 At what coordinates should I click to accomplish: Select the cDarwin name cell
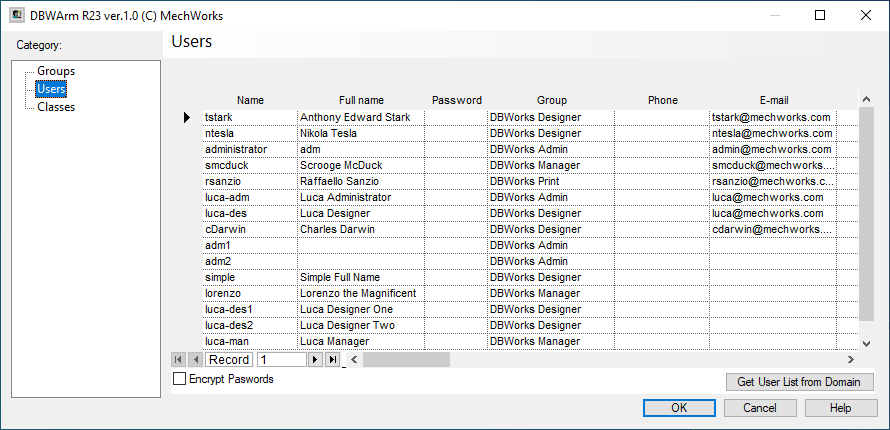tap(250, 229)
